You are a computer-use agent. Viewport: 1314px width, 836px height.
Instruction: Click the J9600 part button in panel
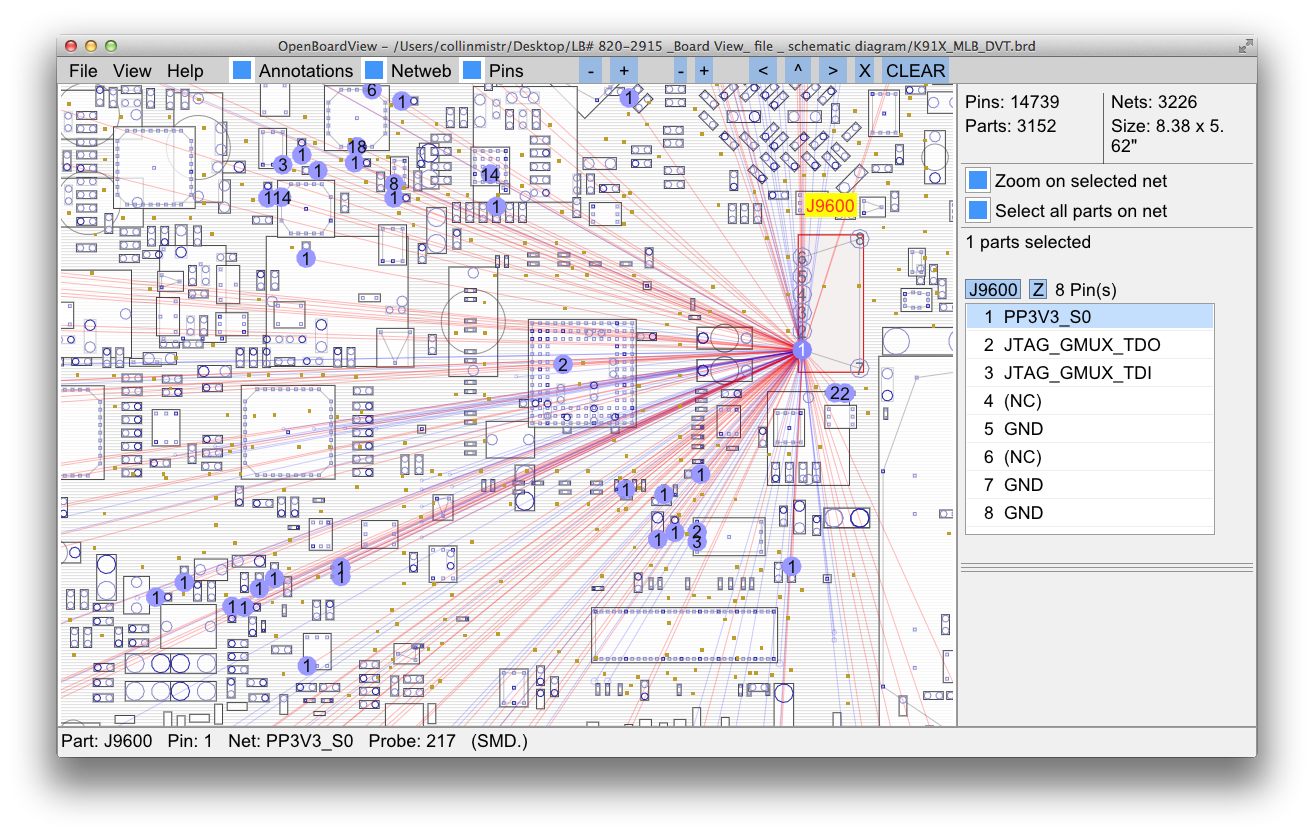992,290
